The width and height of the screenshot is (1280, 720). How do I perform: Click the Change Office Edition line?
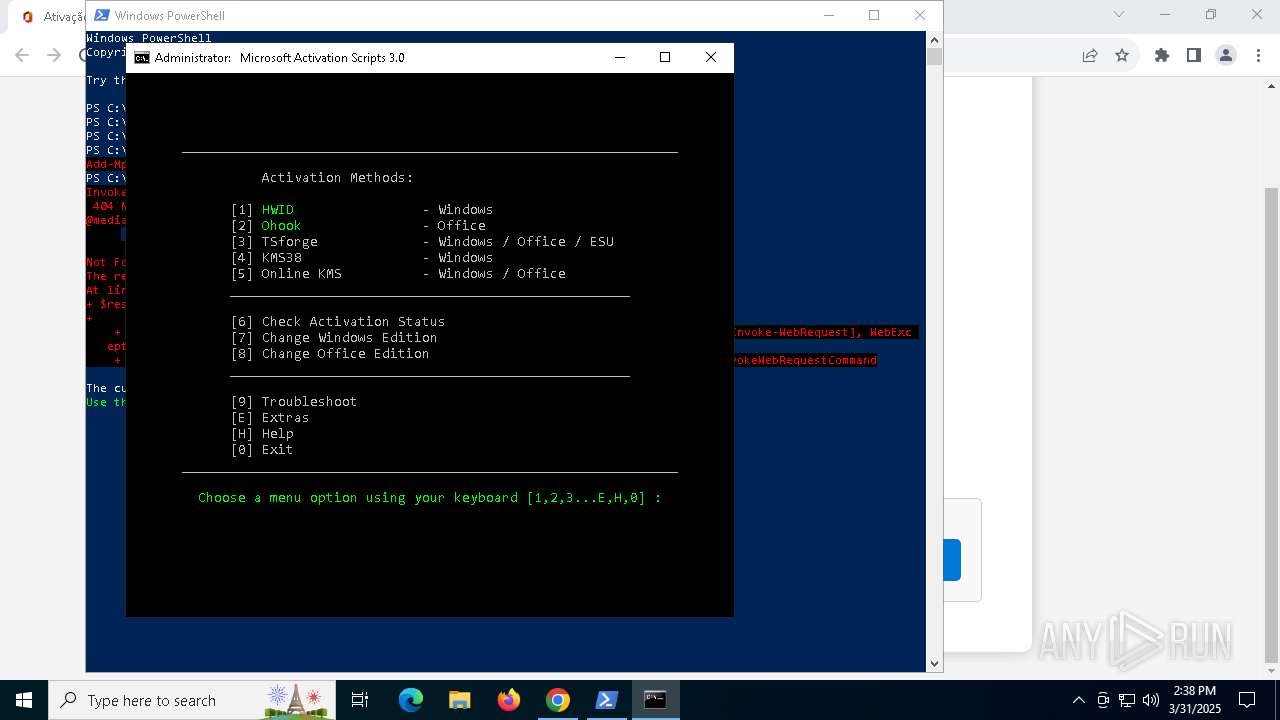coord(330,354)
